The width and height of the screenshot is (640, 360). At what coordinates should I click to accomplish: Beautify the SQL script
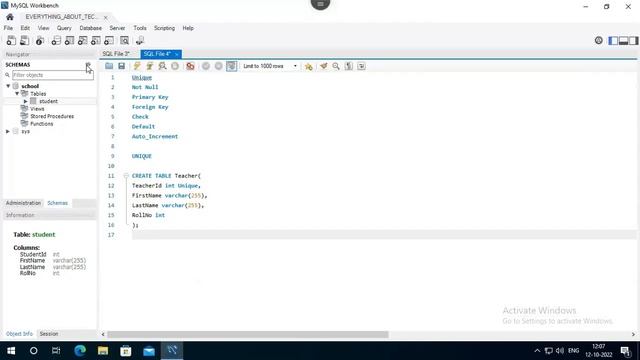coord(324,66)
